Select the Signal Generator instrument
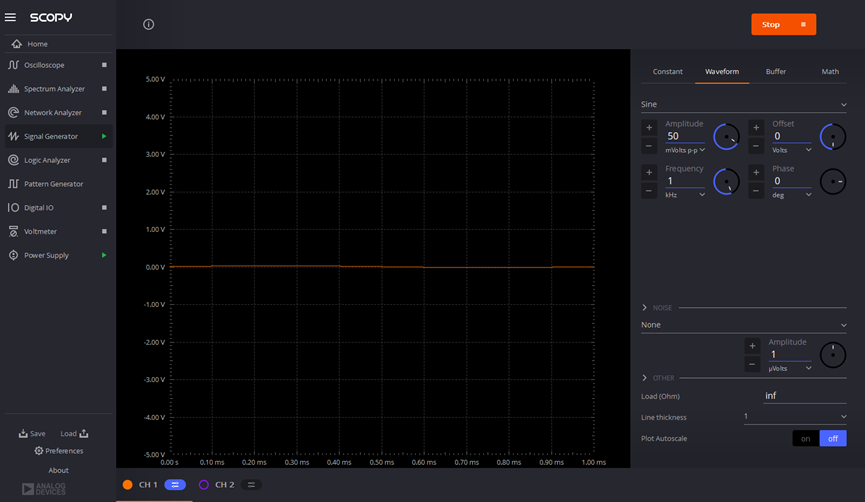Image resolution: width=865 pixels, height=502 pixels. coord(51,136)
